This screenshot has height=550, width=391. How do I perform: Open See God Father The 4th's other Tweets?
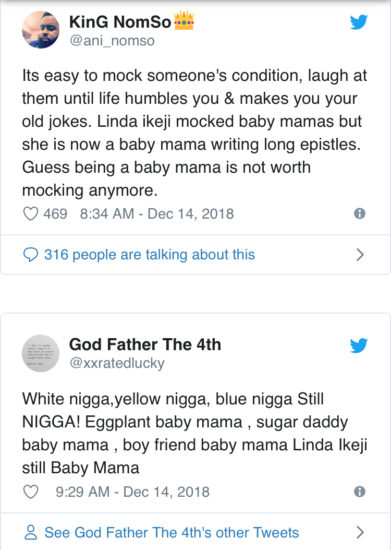(x=172, y=532)
